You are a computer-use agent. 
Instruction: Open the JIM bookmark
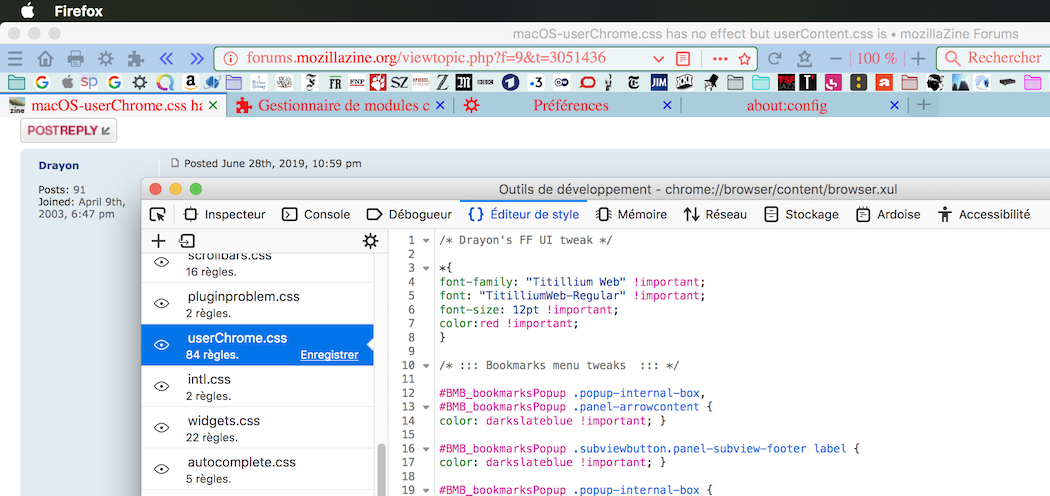659,82
